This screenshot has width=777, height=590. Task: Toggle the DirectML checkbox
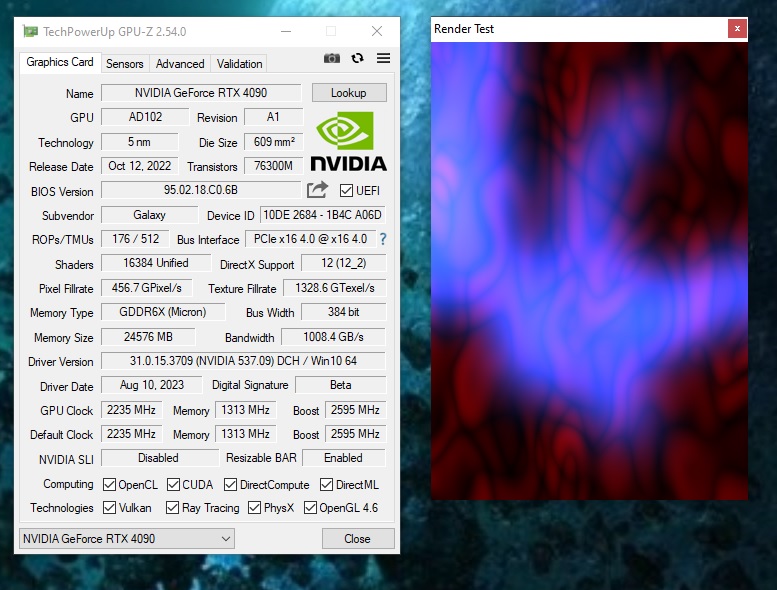click(326, 484)
